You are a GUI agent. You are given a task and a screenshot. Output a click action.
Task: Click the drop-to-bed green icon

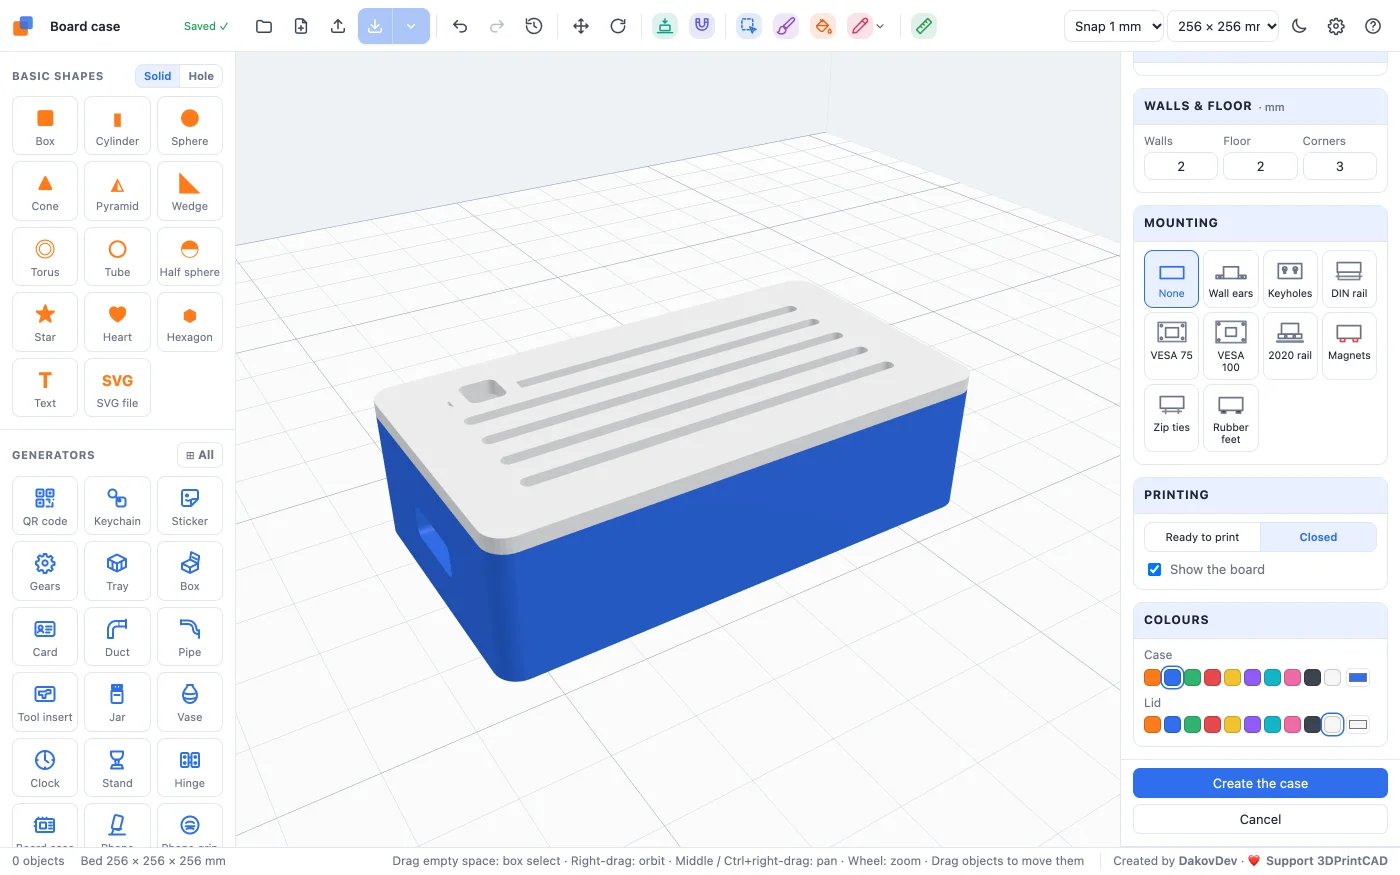[x=665, y=26]
